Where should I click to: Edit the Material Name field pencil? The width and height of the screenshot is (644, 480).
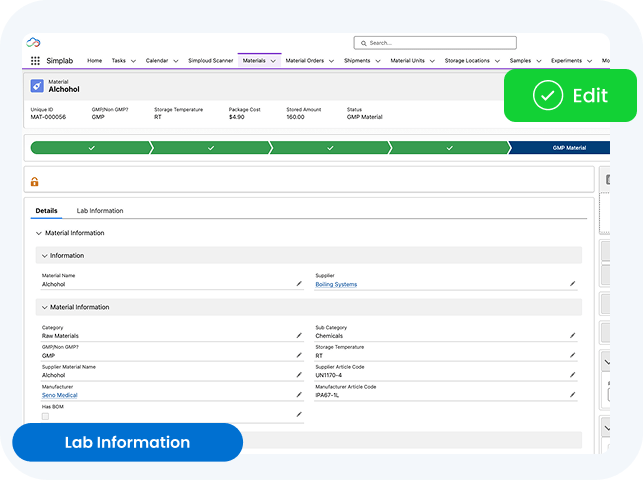298,284
